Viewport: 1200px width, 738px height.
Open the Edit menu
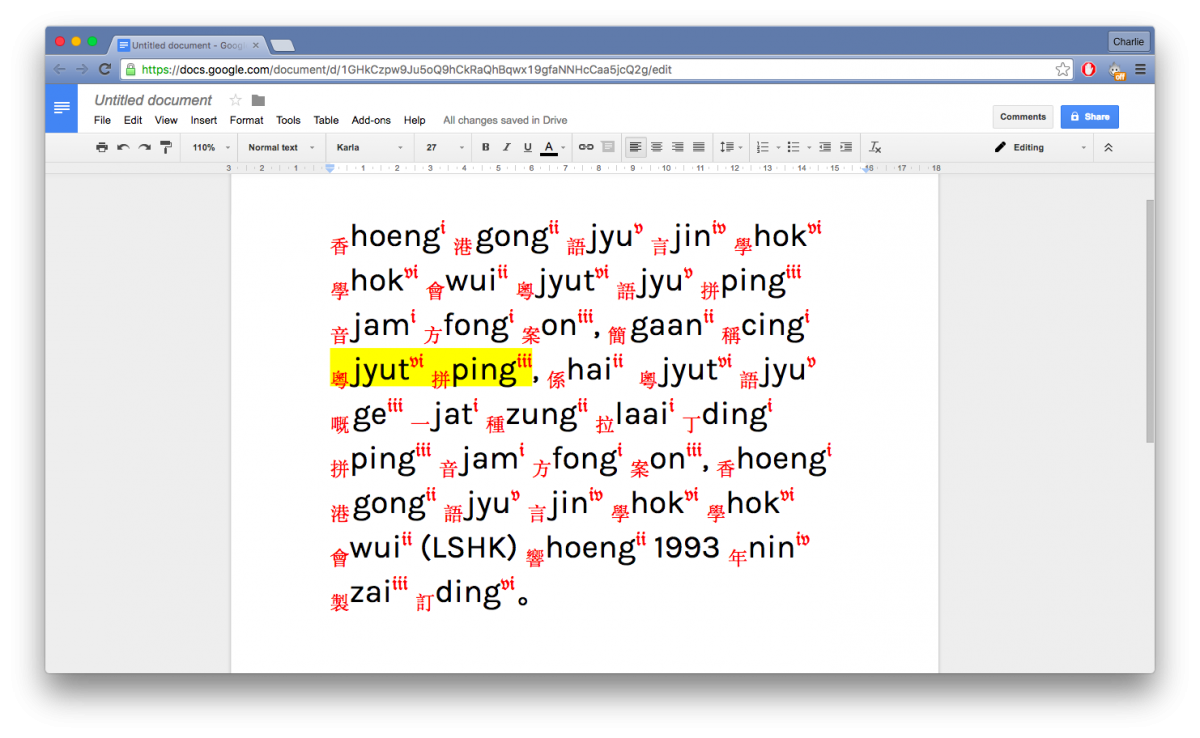click(133, 120)
